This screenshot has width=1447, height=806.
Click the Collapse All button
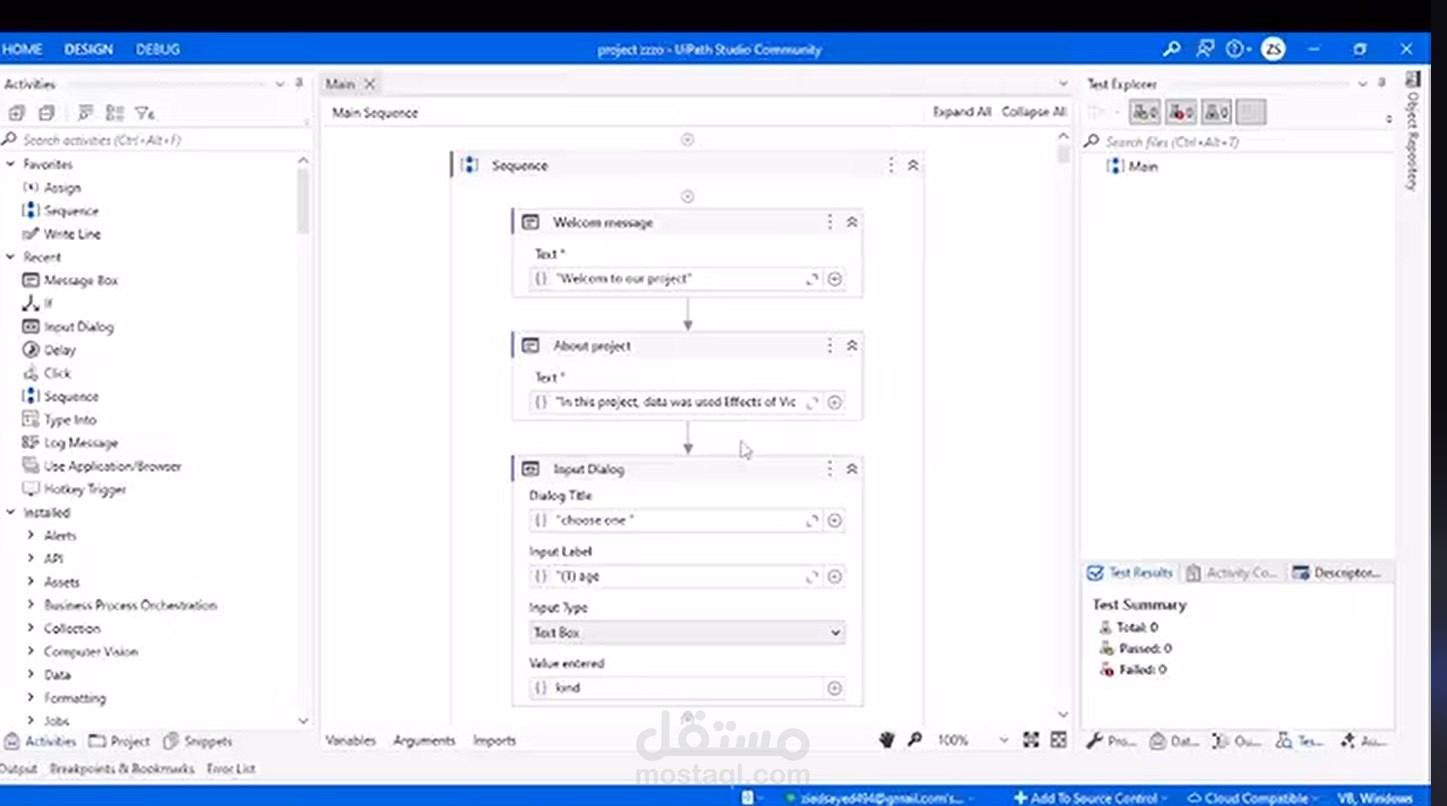coord(1034,112)
